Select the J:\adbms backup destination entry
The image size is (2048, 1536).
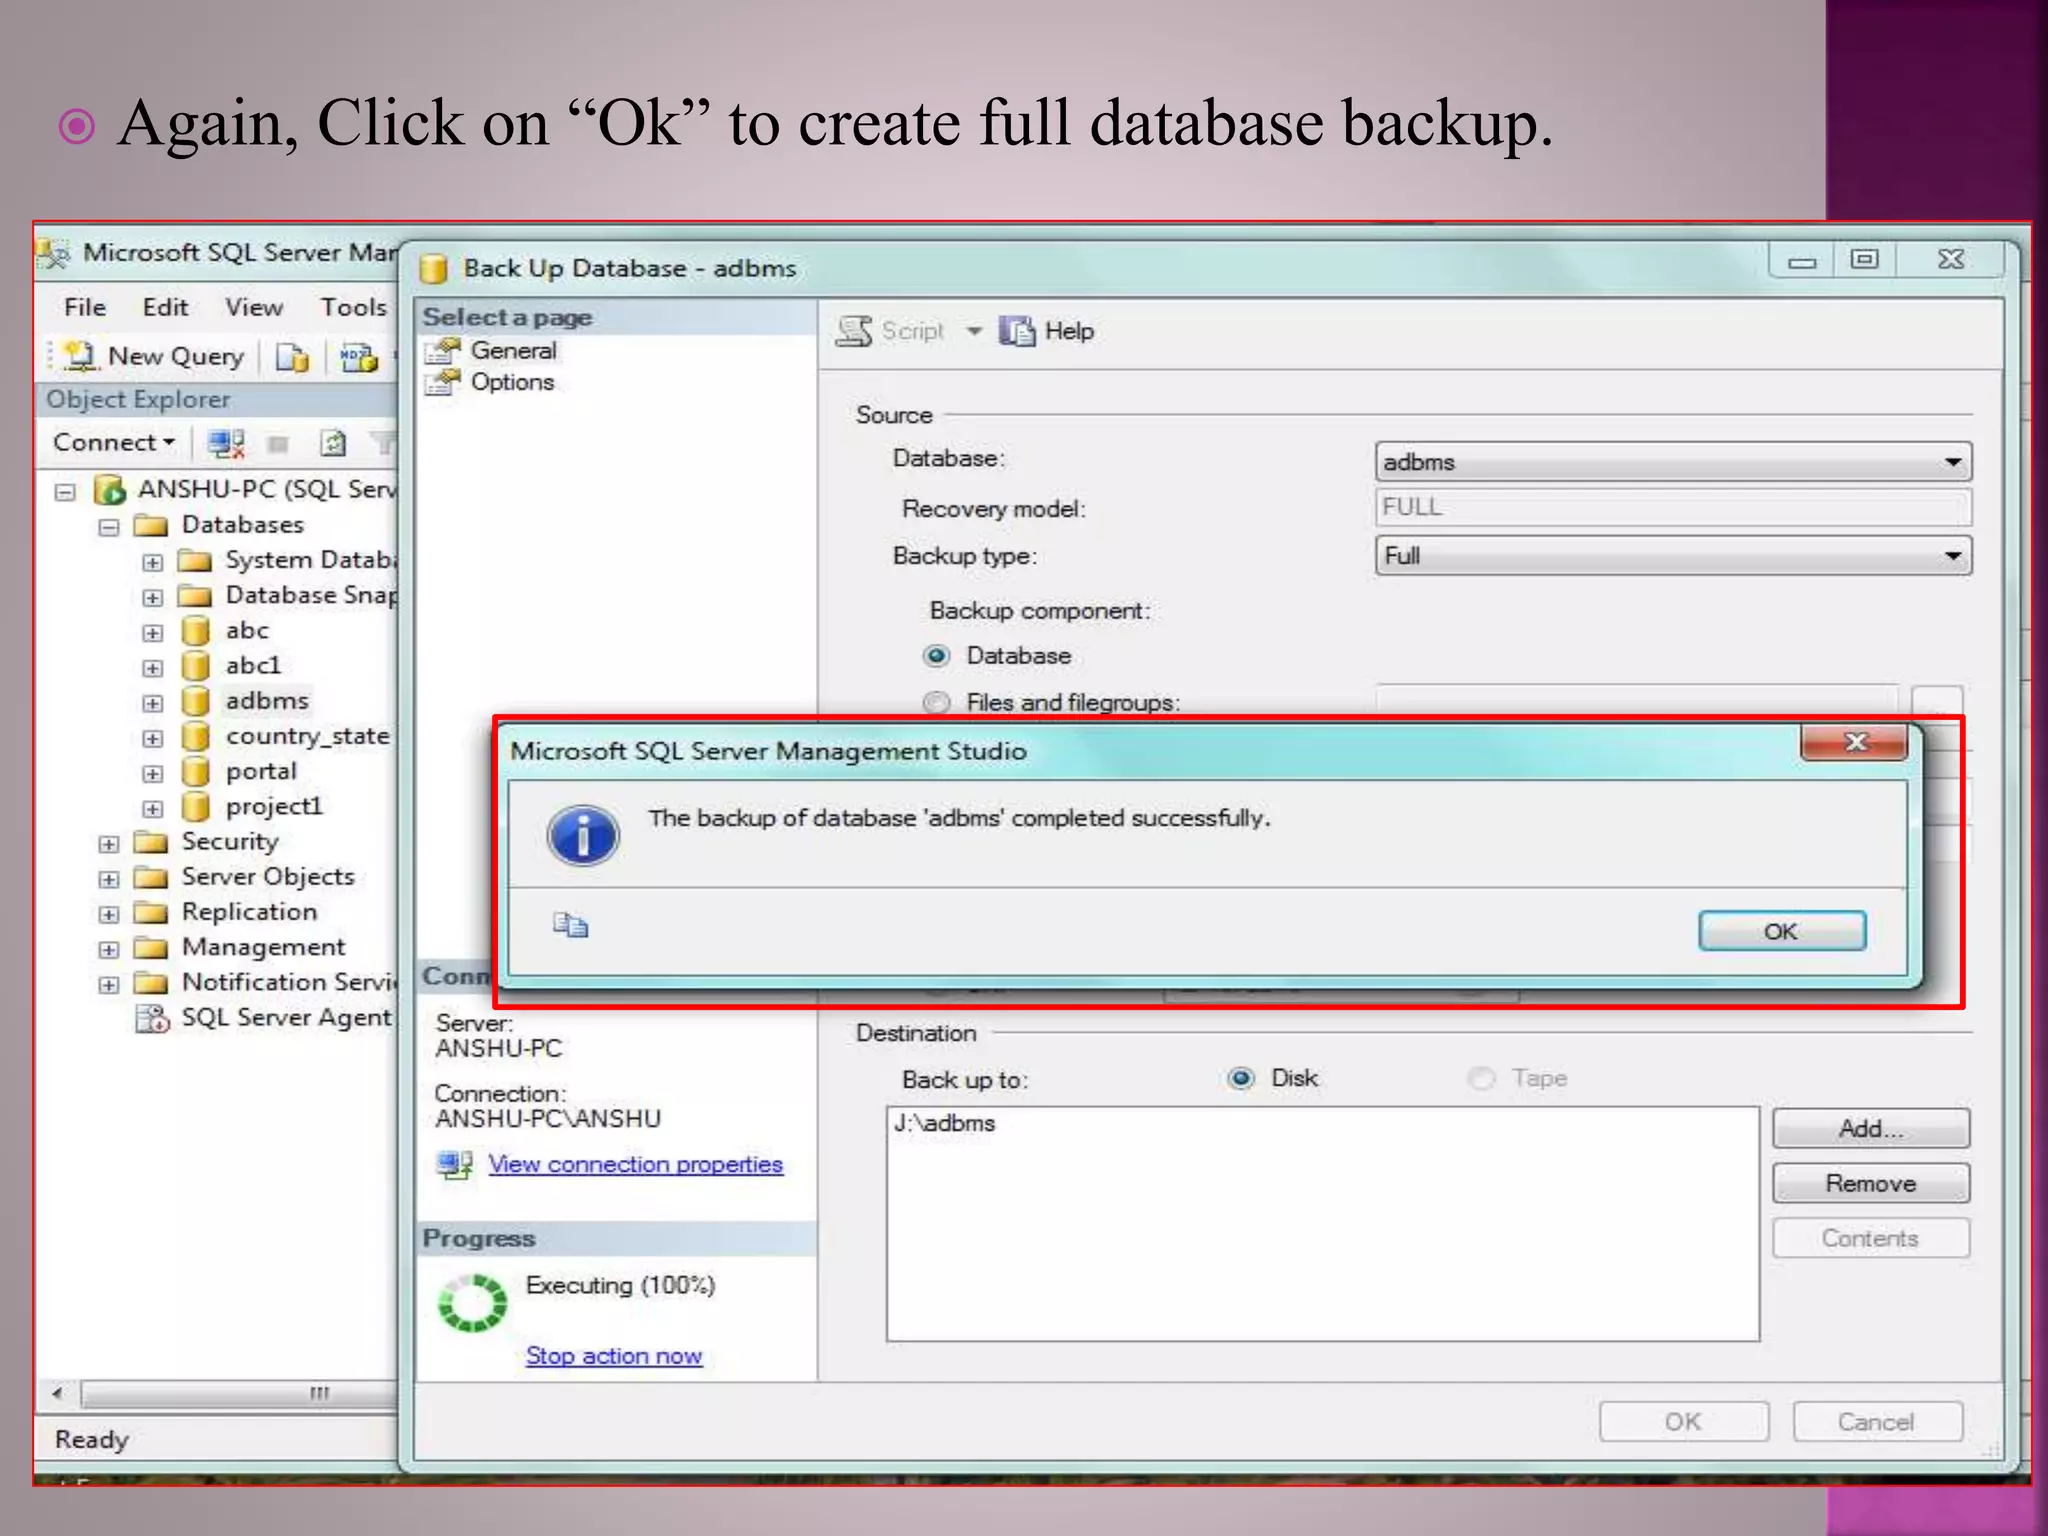[x=945, y=1123]
